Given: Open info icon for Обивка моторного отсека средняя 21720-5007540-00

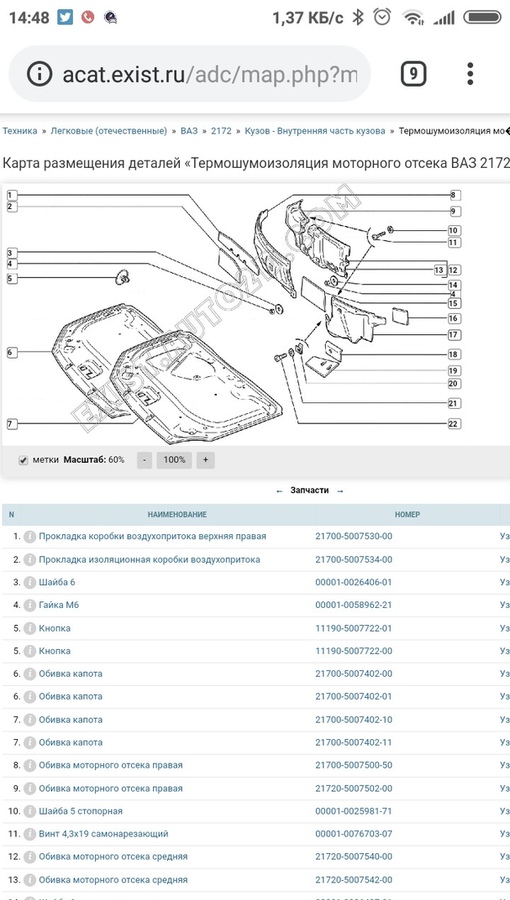Looking at the screenshot, I should [x=30, y=857].
